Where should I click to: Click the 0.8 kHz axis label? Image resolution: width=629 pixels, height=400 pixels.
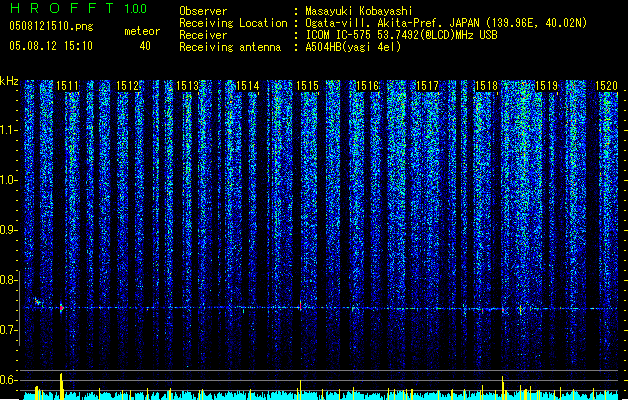(x=8, y=280)
